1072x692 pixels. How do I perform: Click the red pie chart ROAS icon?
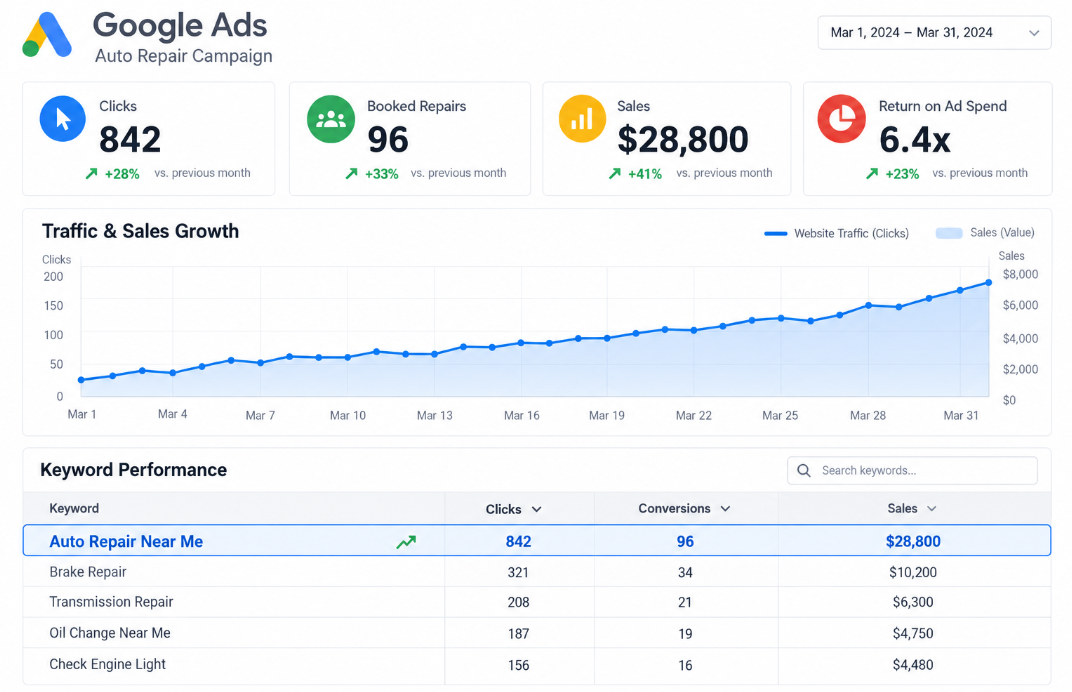click(842, 119)
